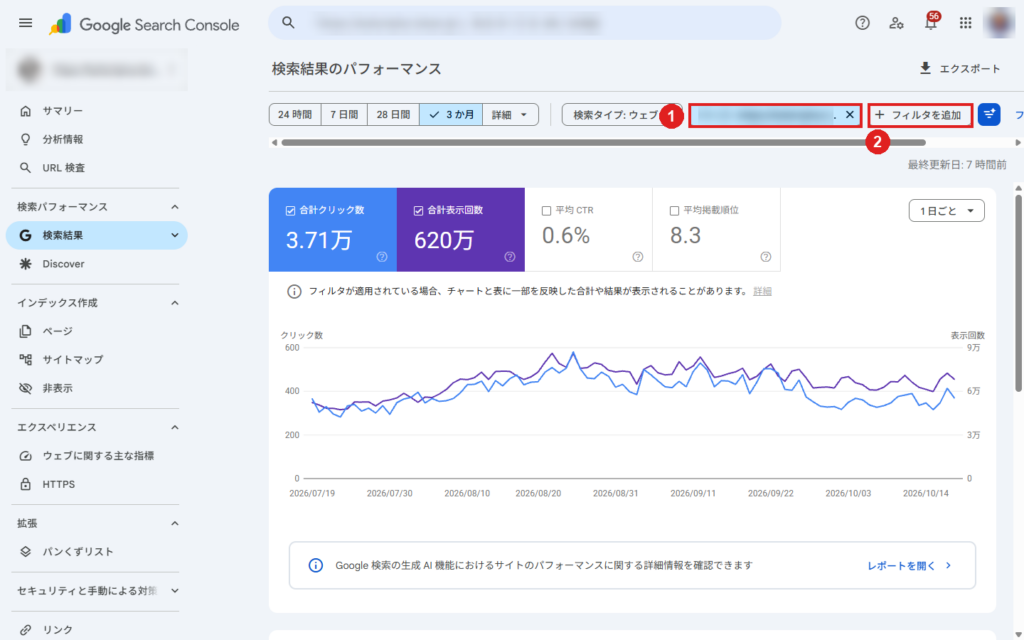1024x640 pixels.
Task: Open the help question mark icon
Action: click(x=862, y=24)
